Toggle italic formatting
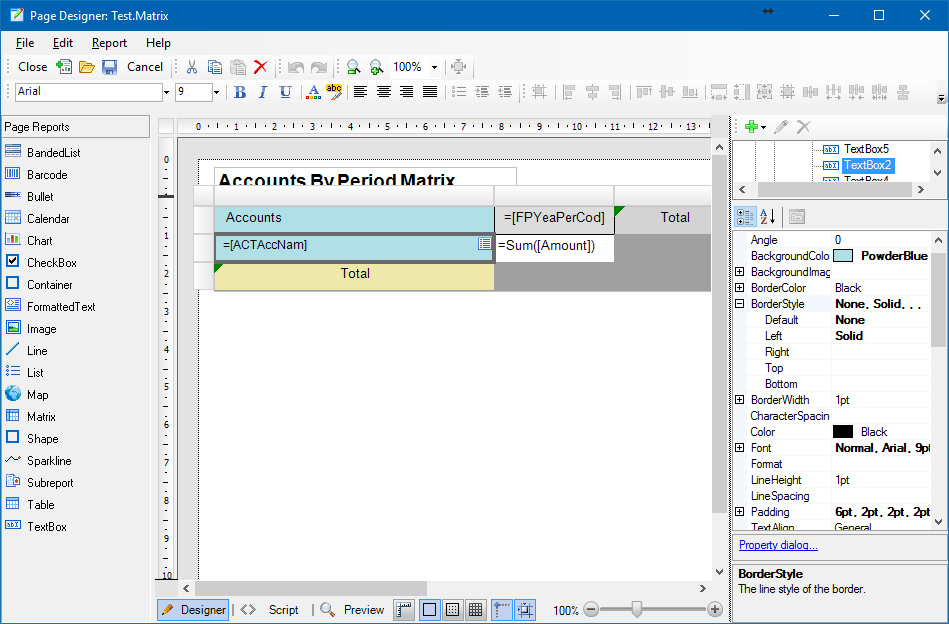This screenshot has width=949, height=624. pyautogui.click(x=263, y=92)
